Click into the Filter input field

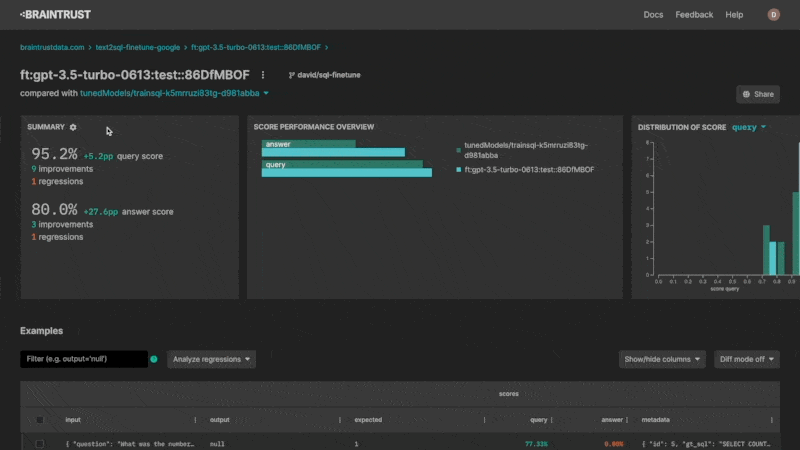[83, 359]
